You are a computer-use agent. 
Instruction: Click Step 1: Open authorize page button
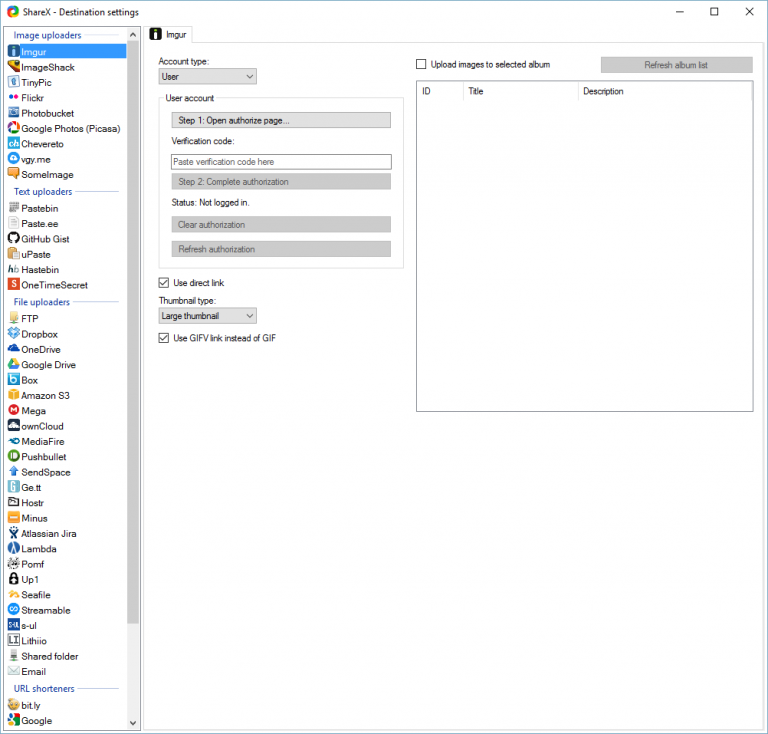tap(281, 120)
